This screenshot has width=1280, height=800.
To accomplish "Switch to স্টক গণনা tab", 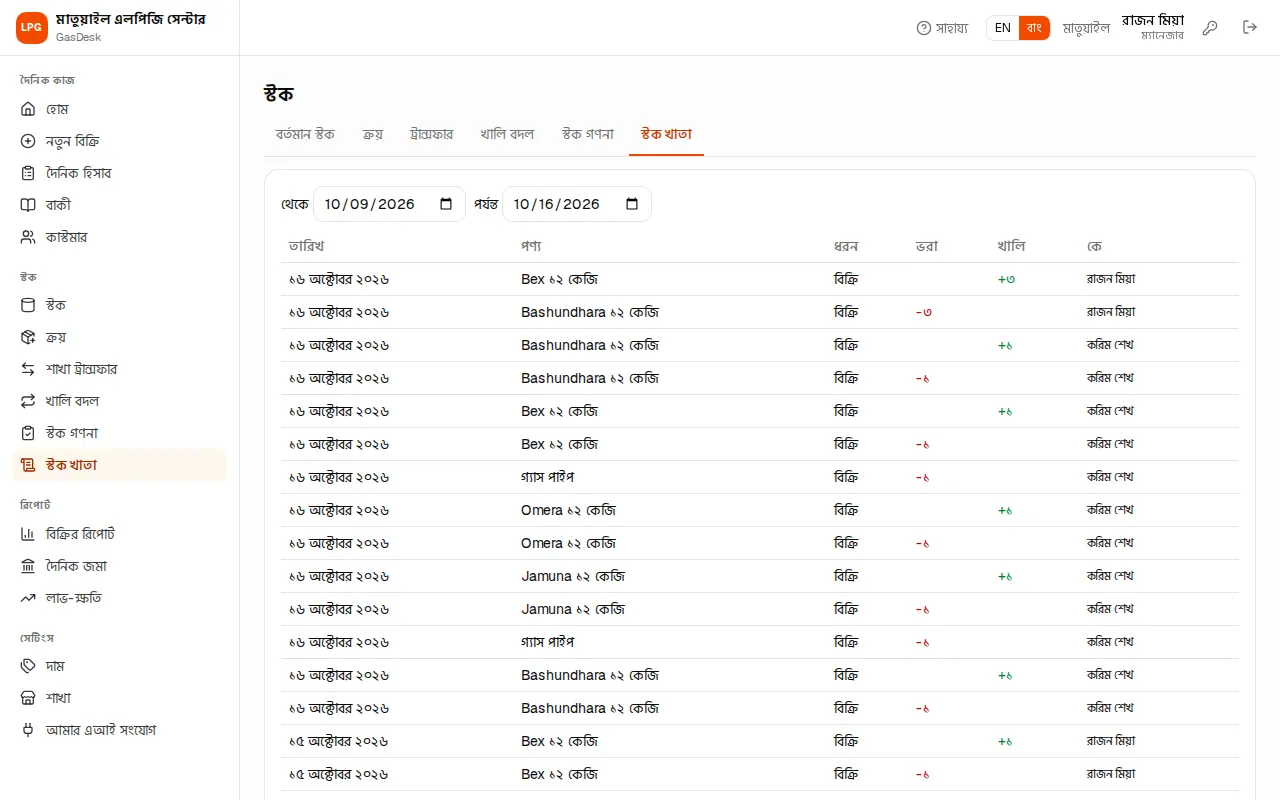I will (588, 134).
